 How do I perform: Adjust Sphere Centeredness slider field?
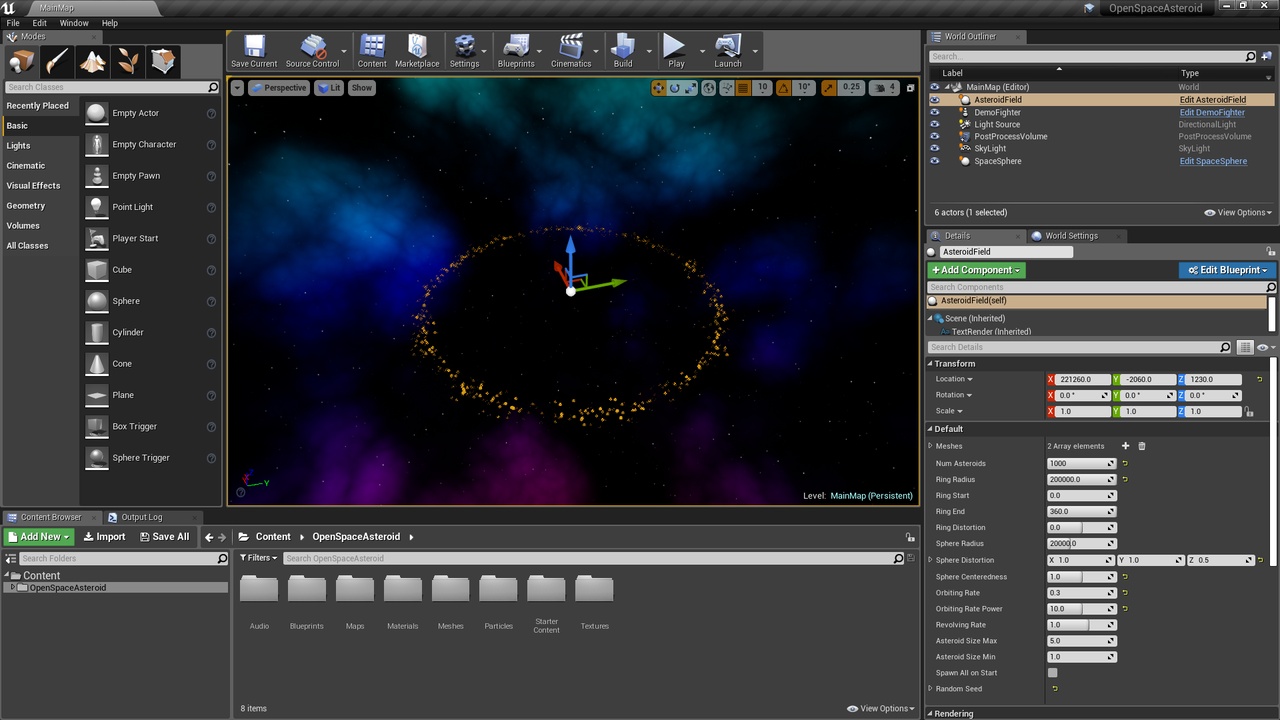(1081, 577)
